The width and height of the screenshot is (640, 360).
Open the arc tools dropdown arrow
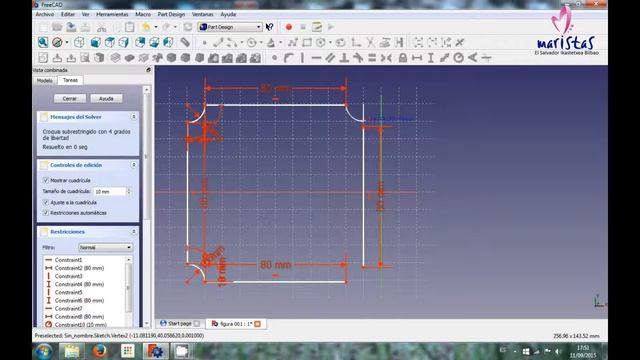tap(242, 42)
